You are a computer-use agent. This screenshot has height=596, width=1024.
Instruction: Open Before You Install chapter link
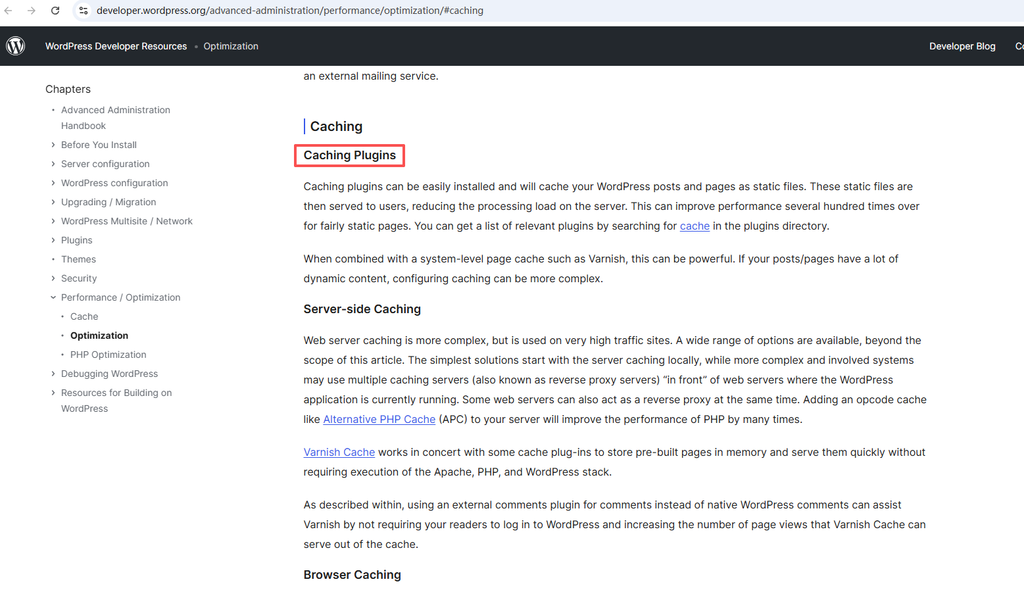point(99,145)
